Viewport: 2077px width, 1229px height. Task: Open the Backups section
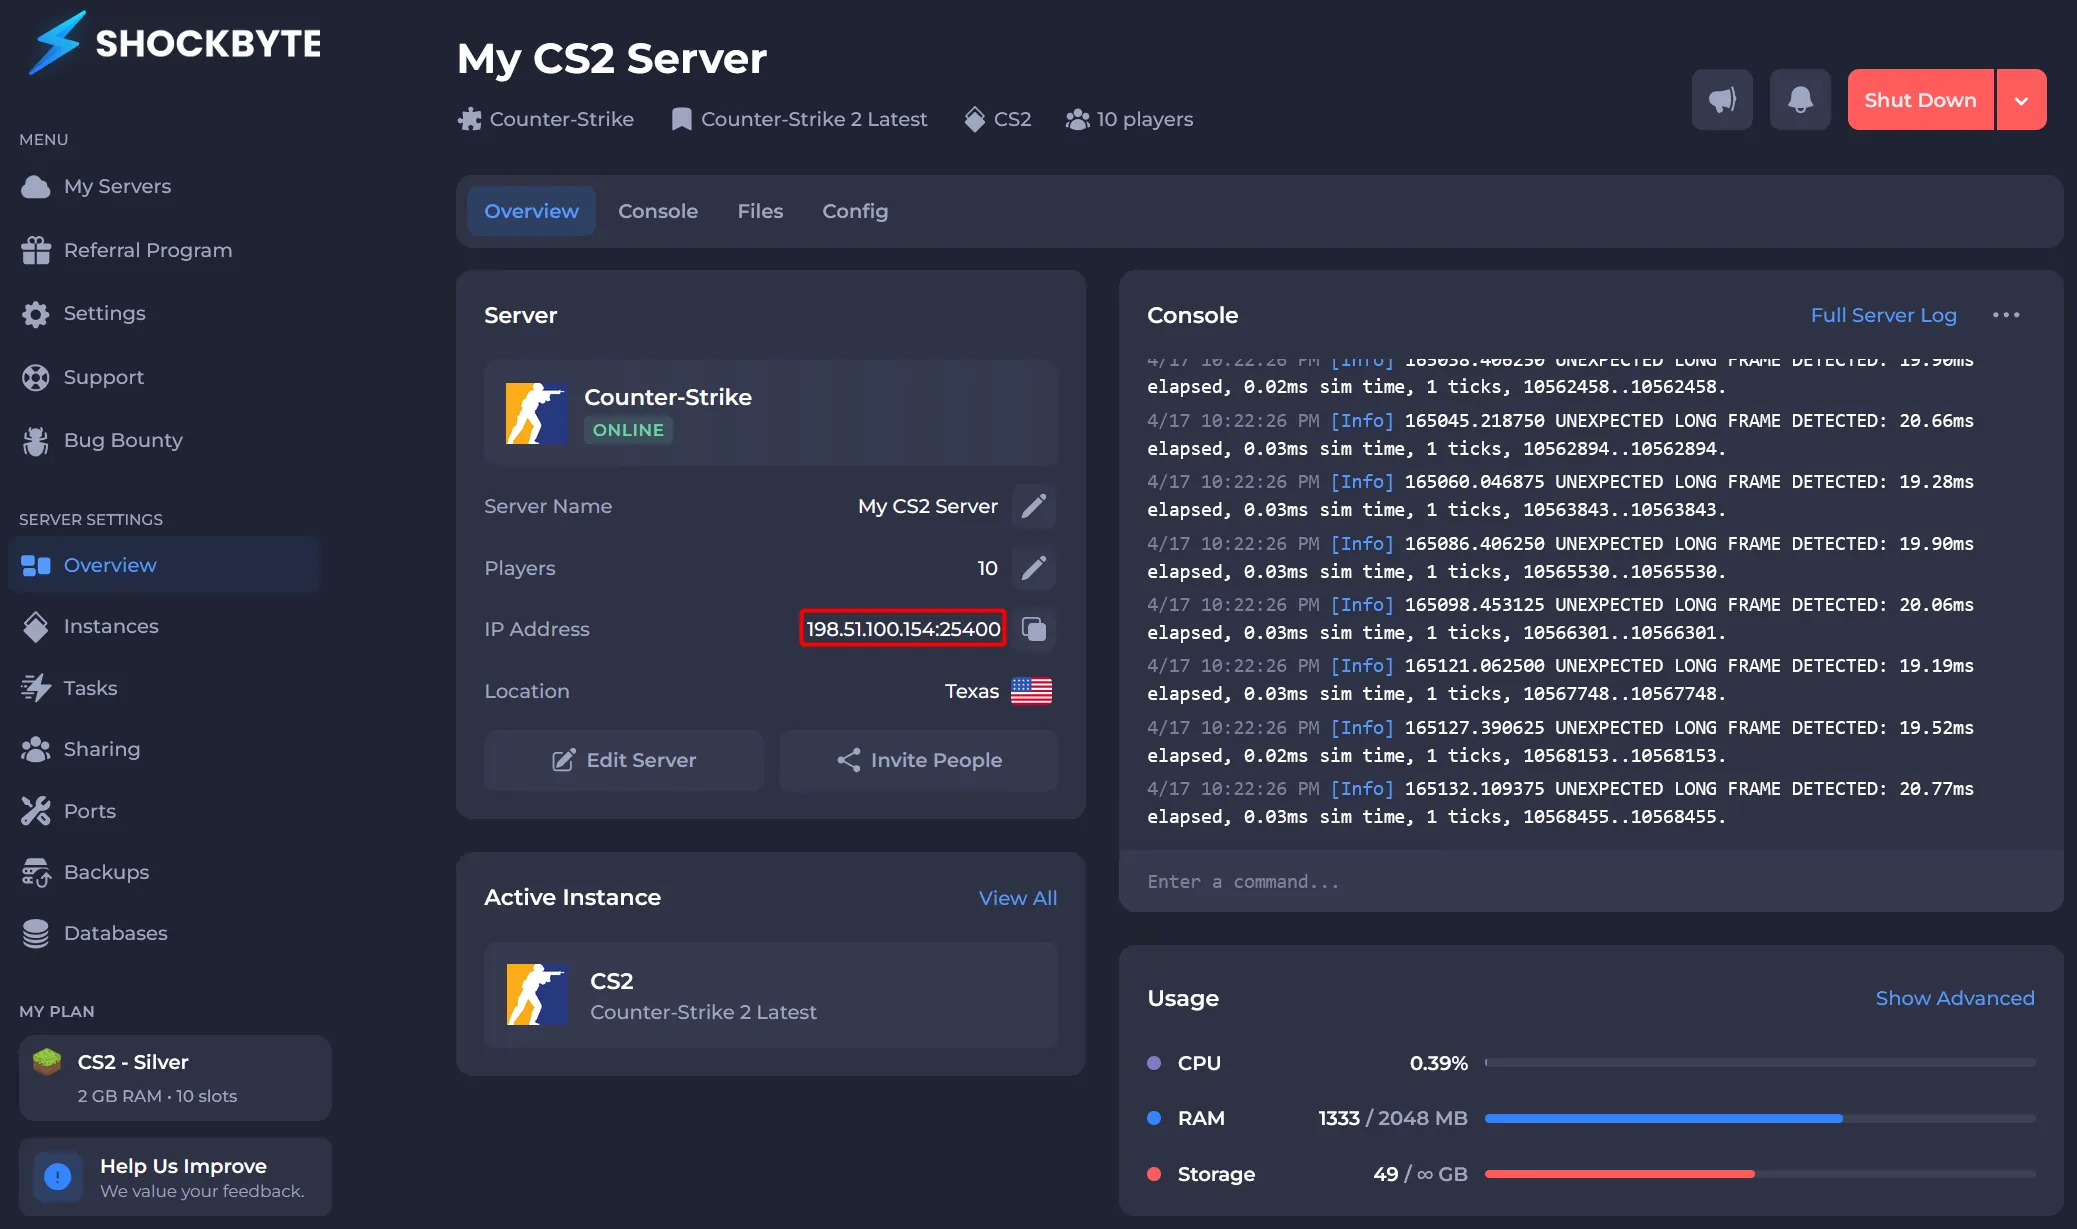click(x=85, y=872)
